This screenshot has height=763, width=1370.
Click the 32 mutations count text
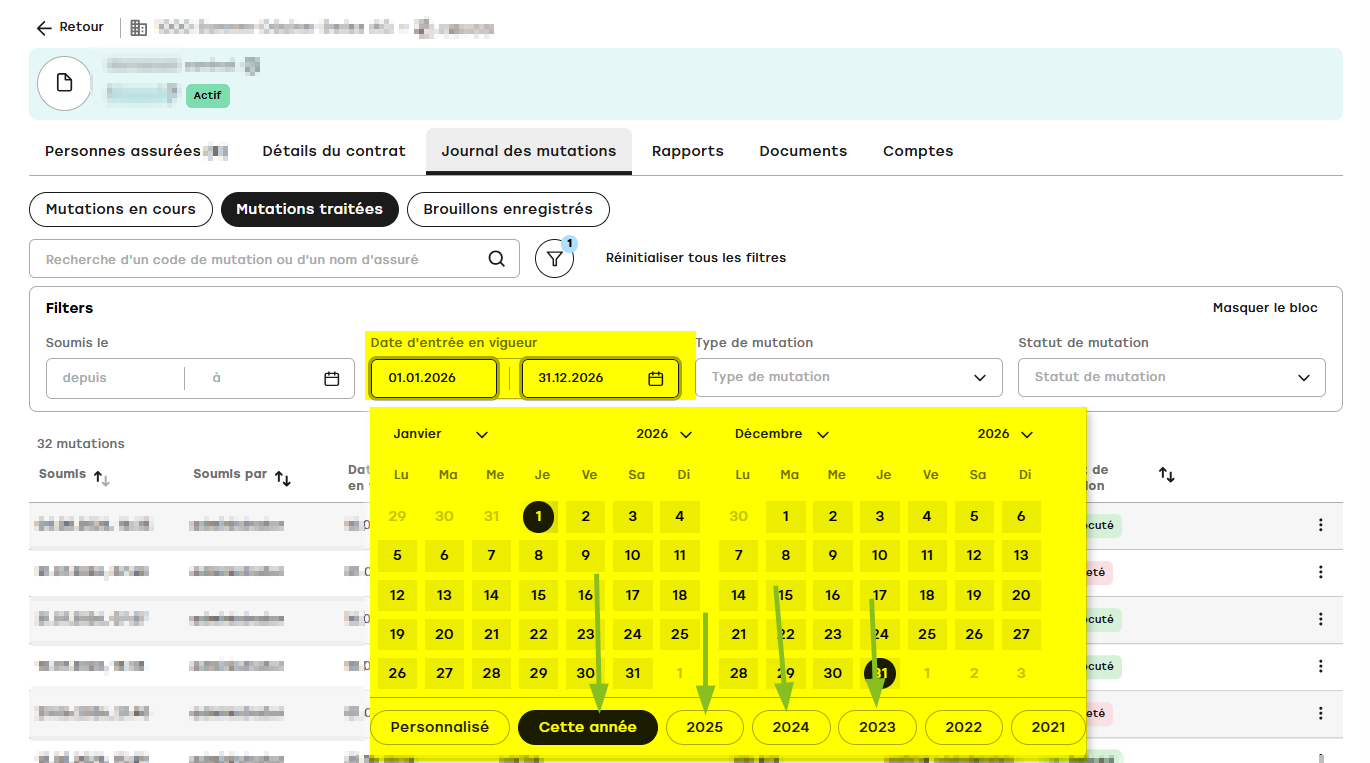(x=81, y=444)
